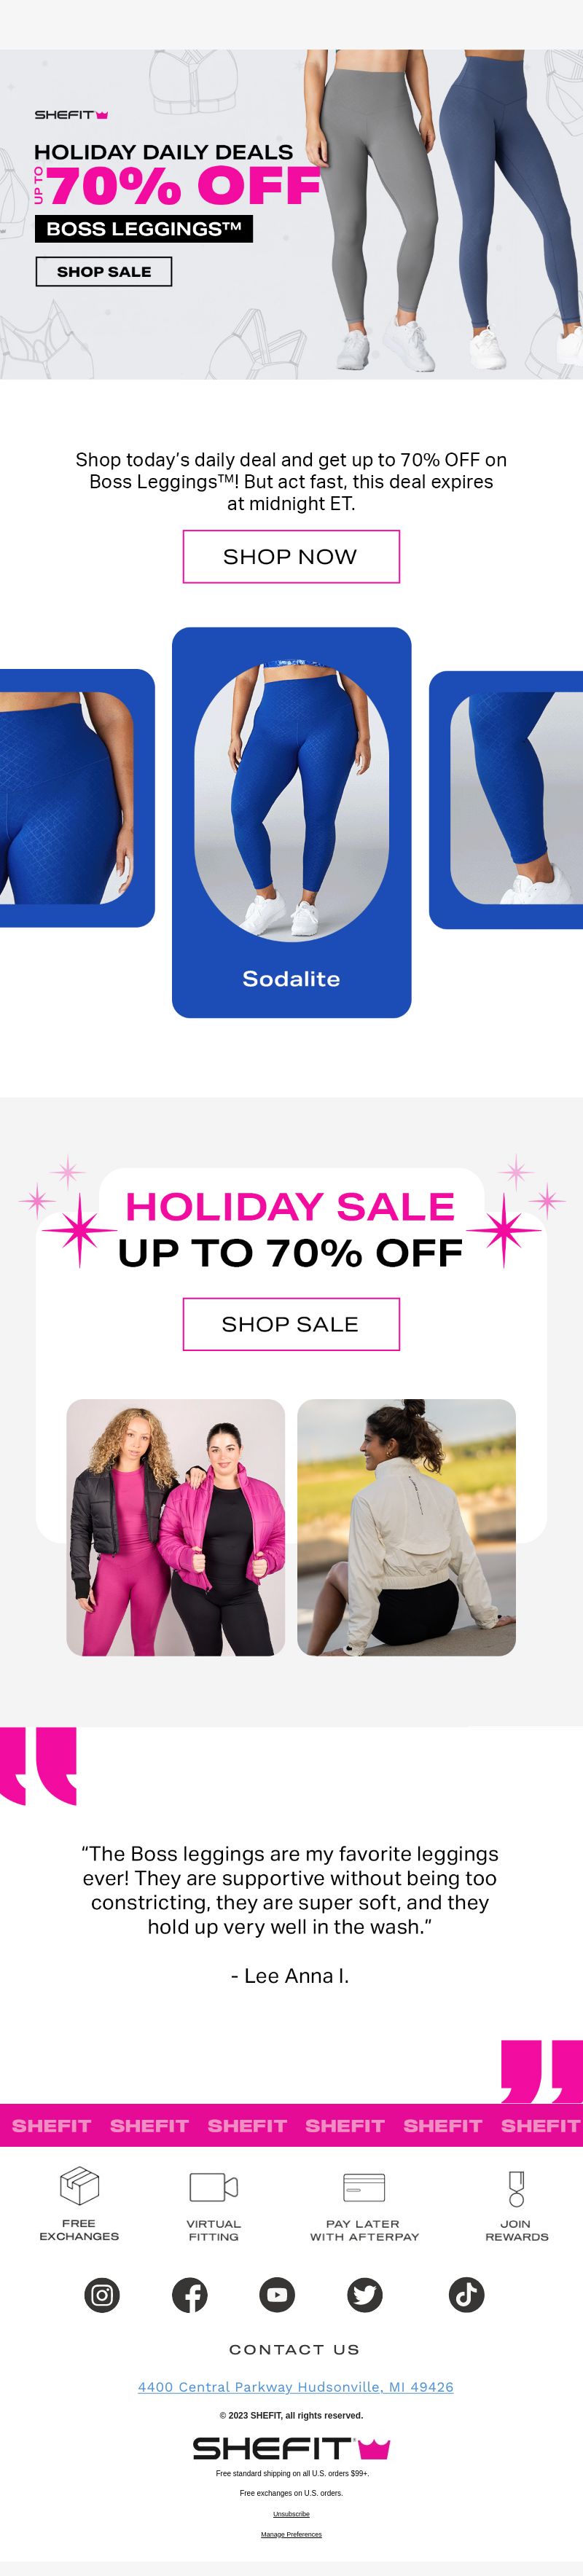Click the Join Rewards medal icon
This screenshot has width=583, height=2576.
pos(516,2188)
